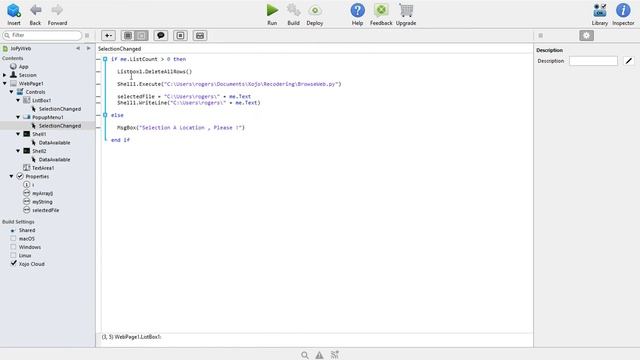Expand the Session item
Screen dimensions: 640x360
pos(4,75)
